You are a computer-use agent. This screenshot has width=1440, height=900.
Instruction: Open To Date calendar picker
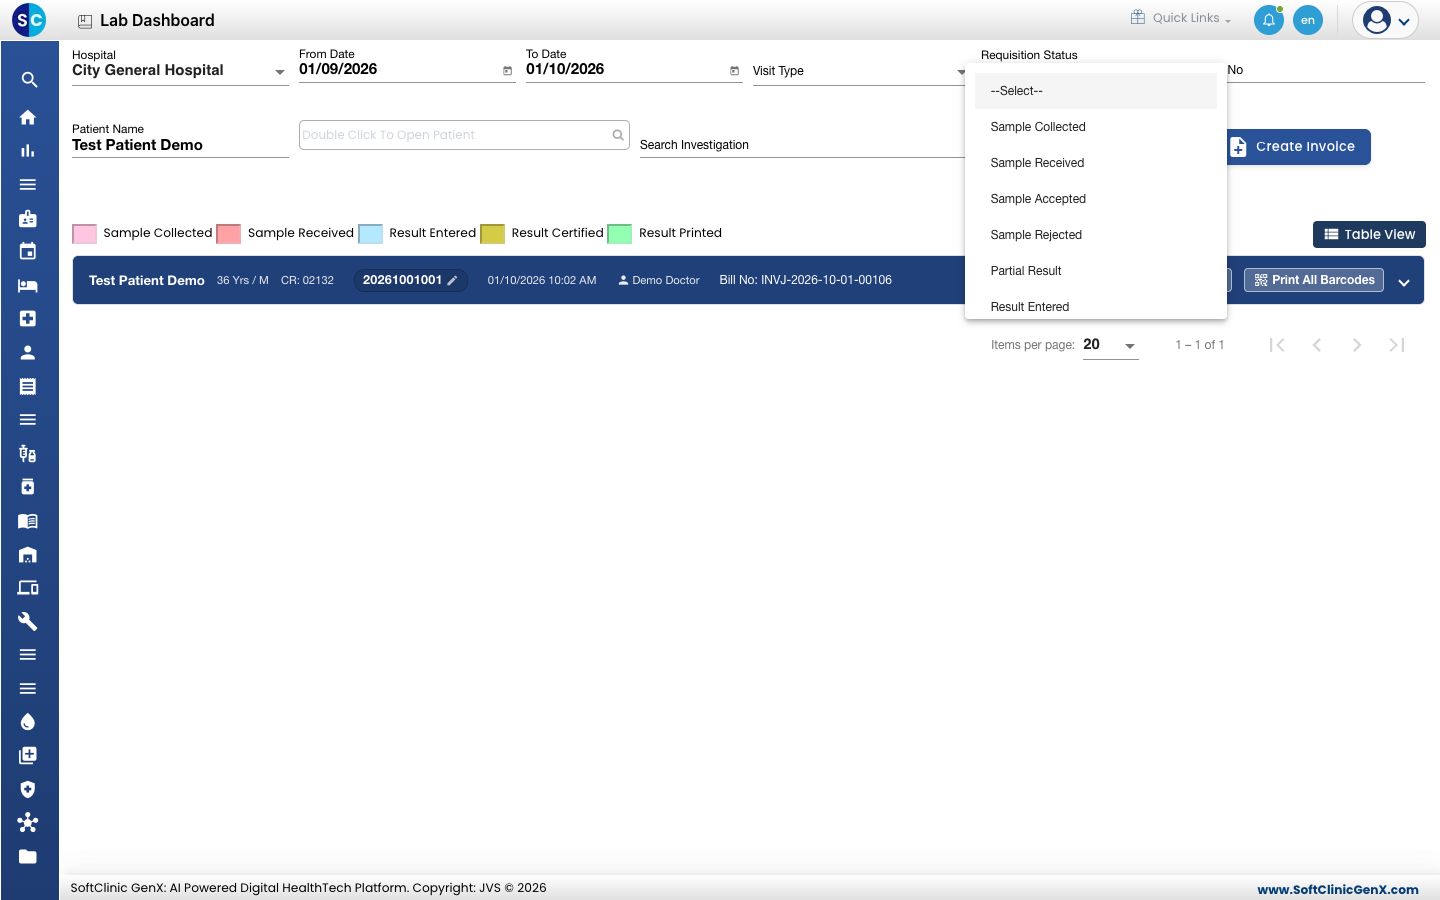[x=734, y=70]
